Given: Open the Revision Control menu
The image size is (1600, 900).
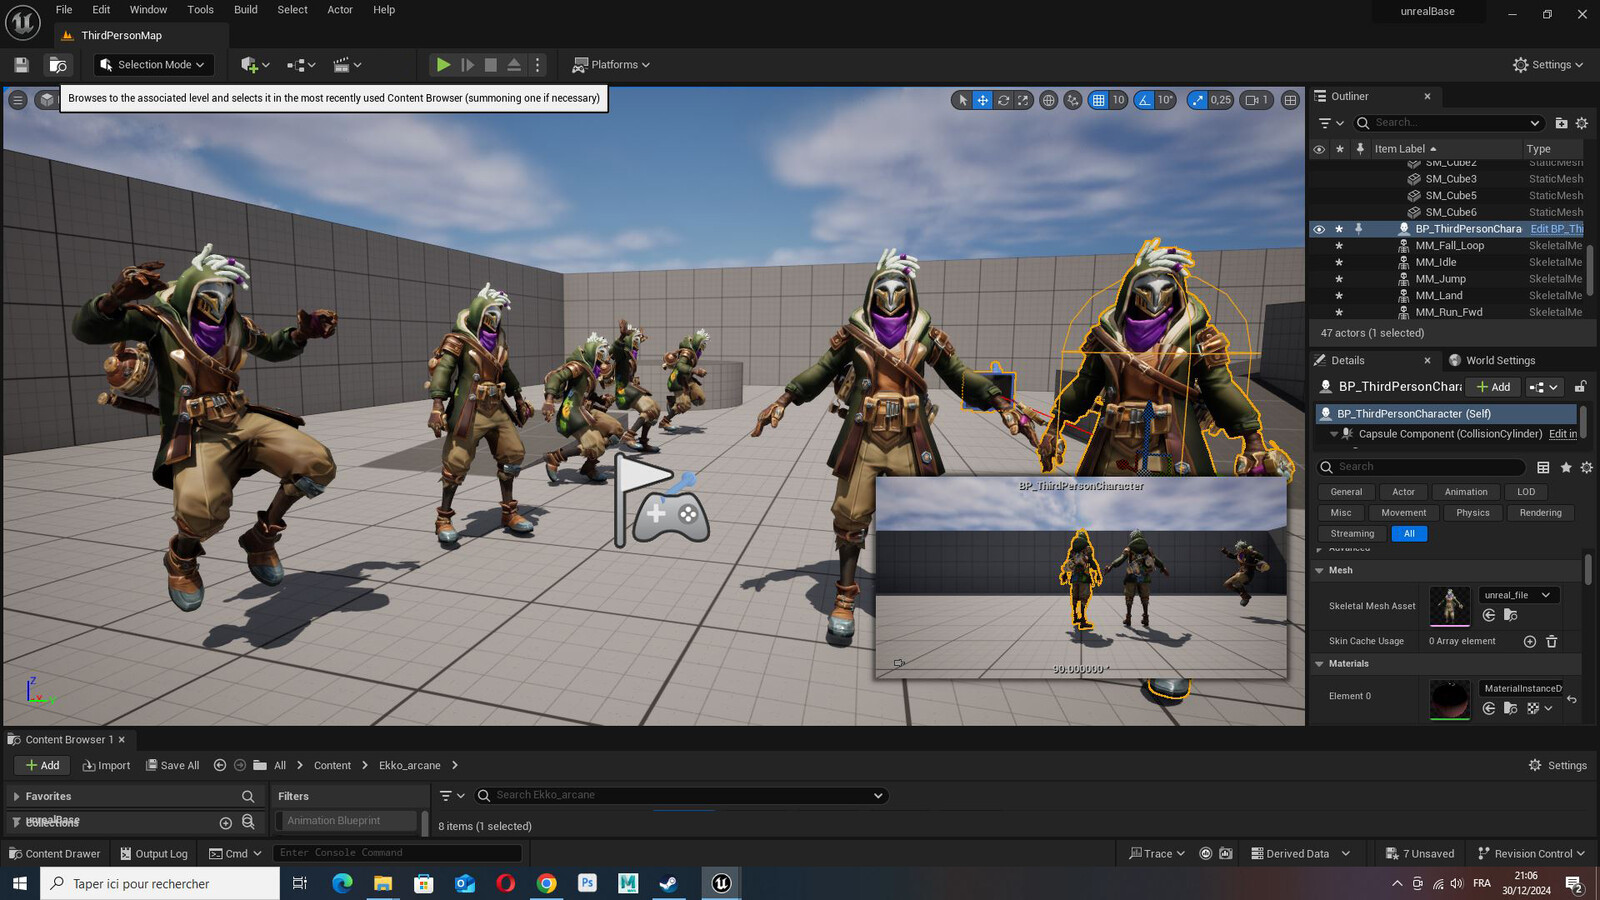Looking at the screenshot, I should click(1531, 854).
